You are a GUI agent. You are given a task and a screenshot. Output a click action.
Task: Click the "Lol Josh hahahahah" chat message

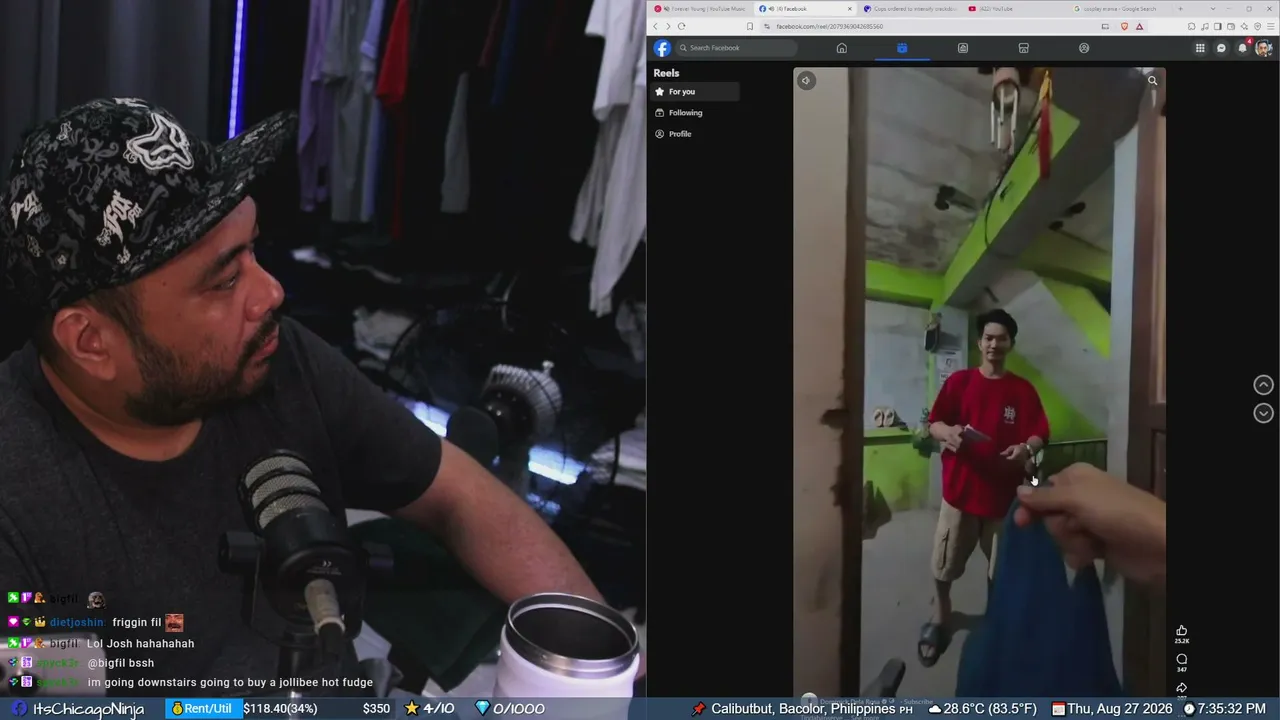click(141, 644)
